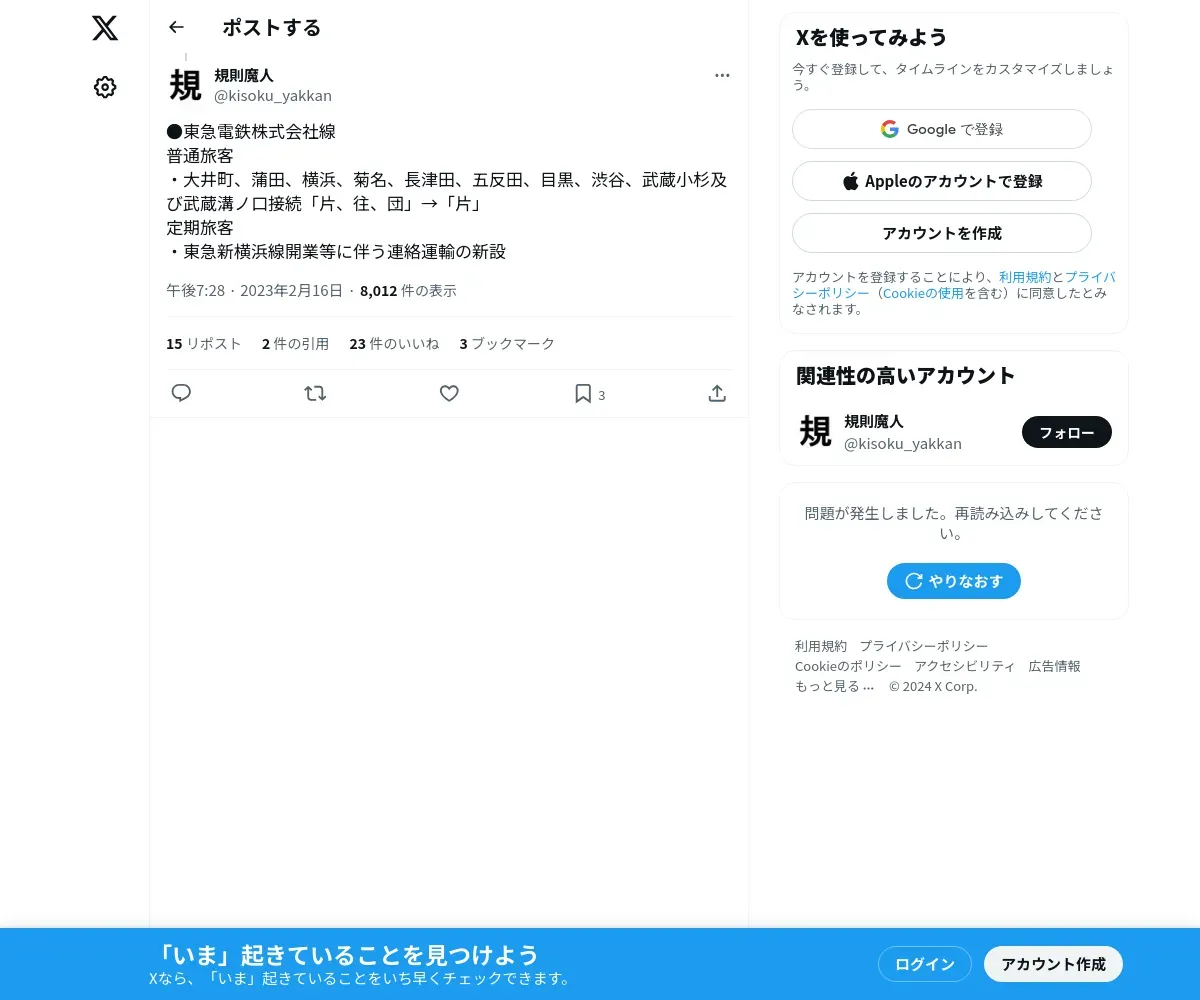The width and height of the screenshot is (1200, 1000).
Task: Click the 8,012 件の表示 view count
Action: tap(408, 290)
